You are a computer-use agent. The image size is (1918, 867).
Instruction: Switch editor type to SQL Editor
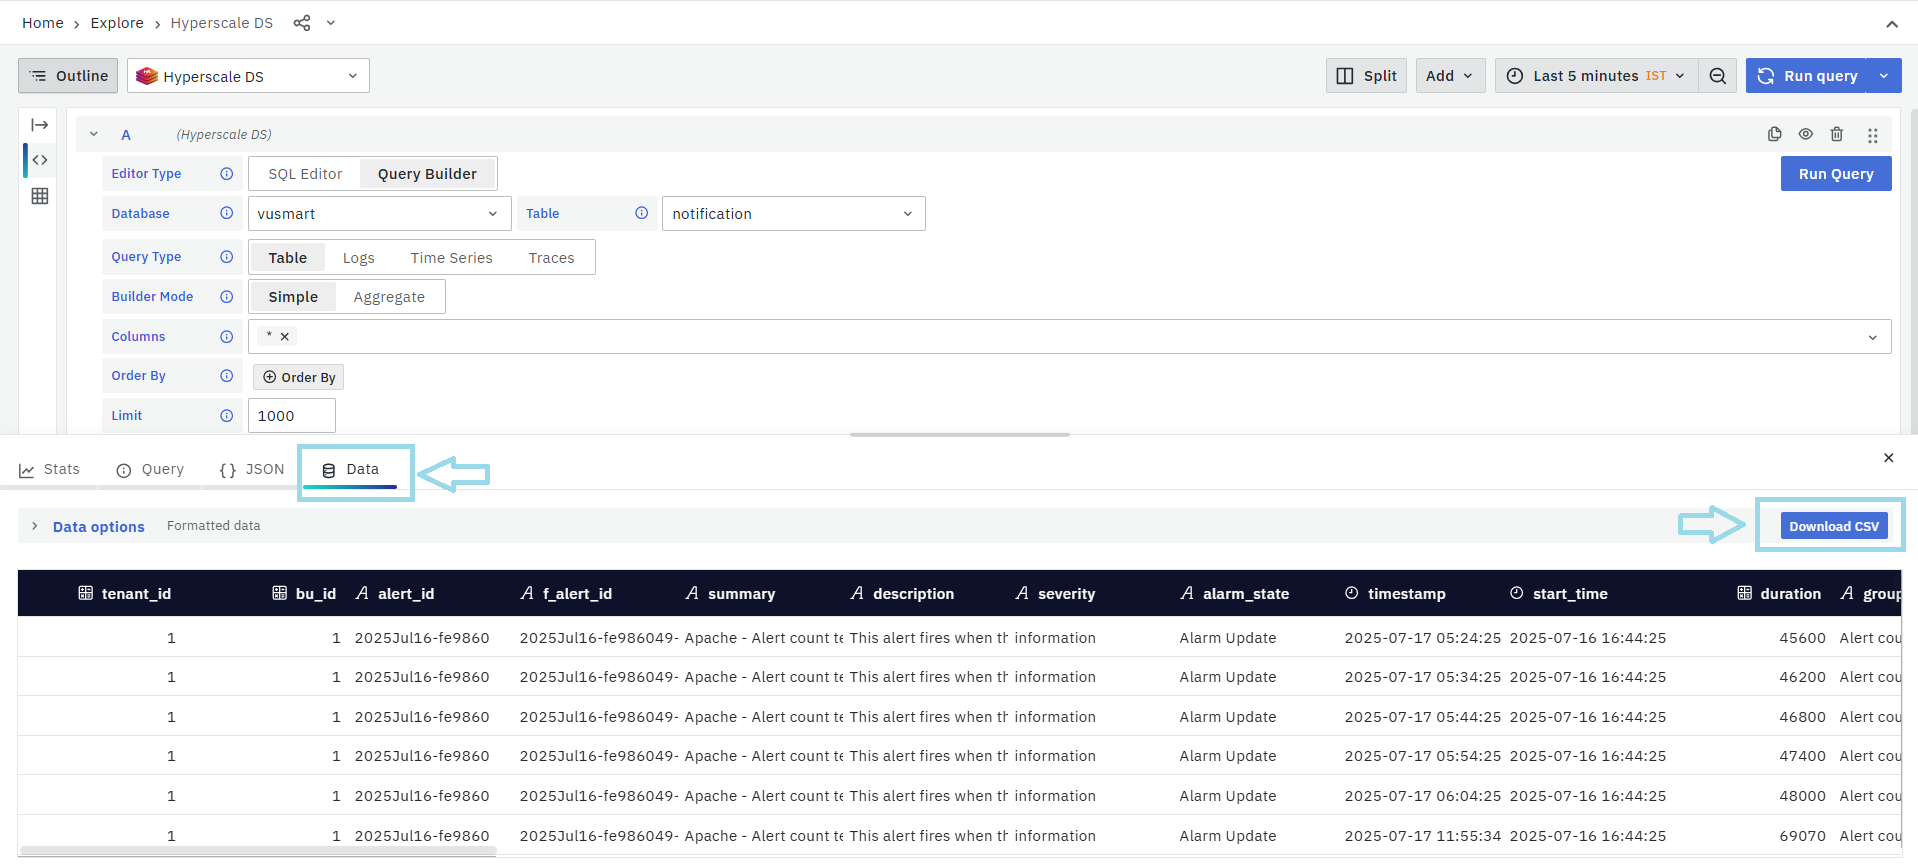305,174
